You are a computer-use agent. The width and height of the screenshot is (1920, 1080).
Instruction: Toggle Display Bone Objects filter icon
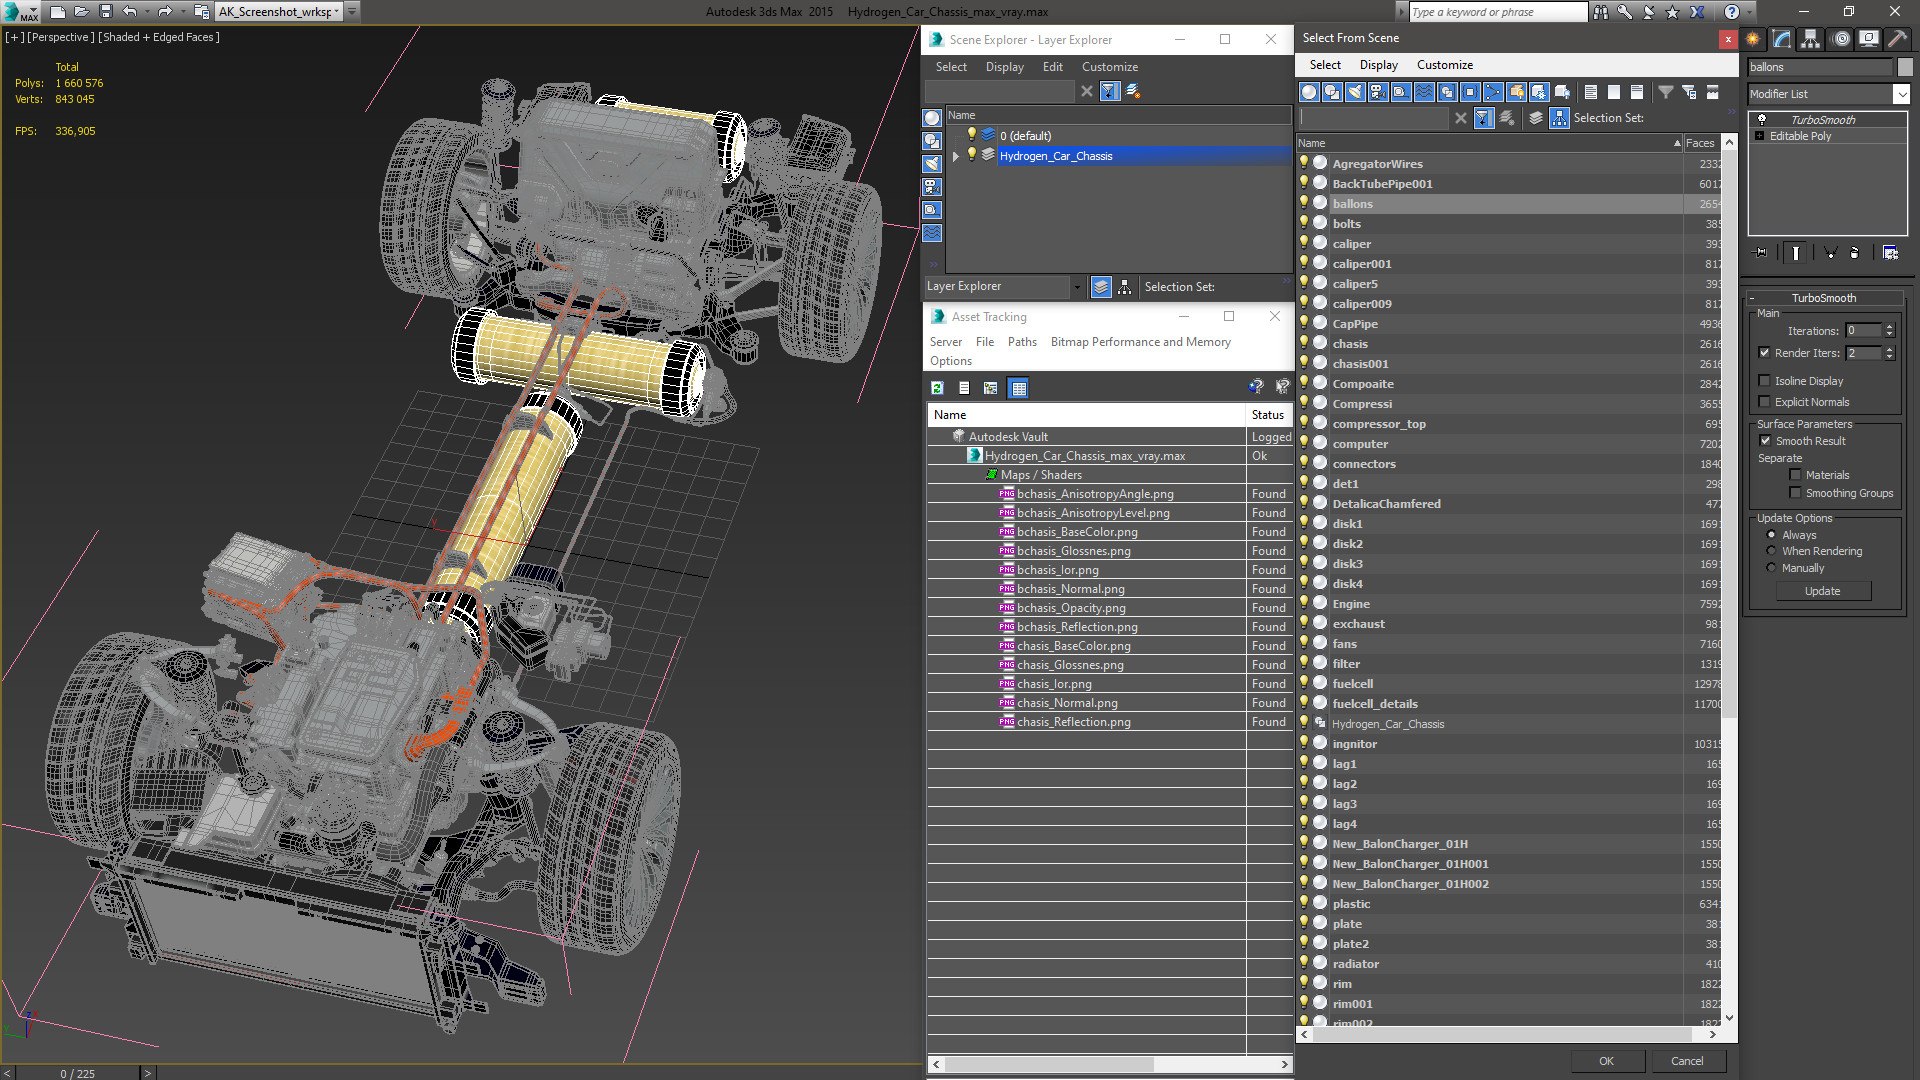(1493, 92)
